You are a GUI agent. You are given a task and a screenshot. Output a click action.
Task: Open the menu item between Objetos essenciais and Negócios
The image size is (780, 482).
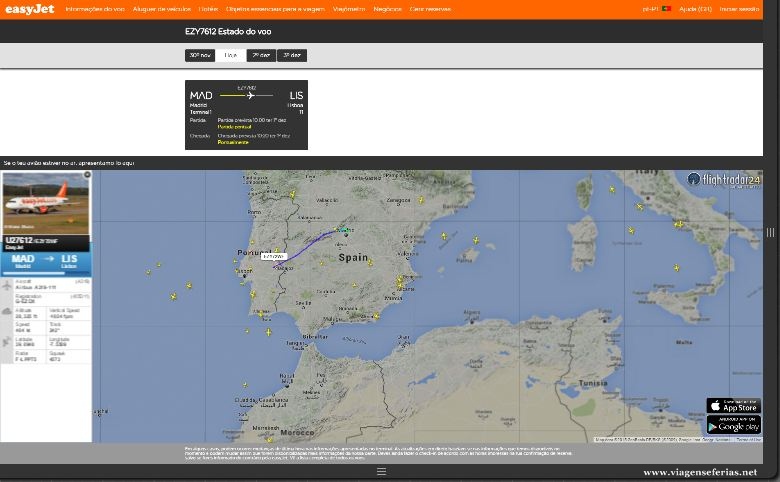tap(349, 9)
